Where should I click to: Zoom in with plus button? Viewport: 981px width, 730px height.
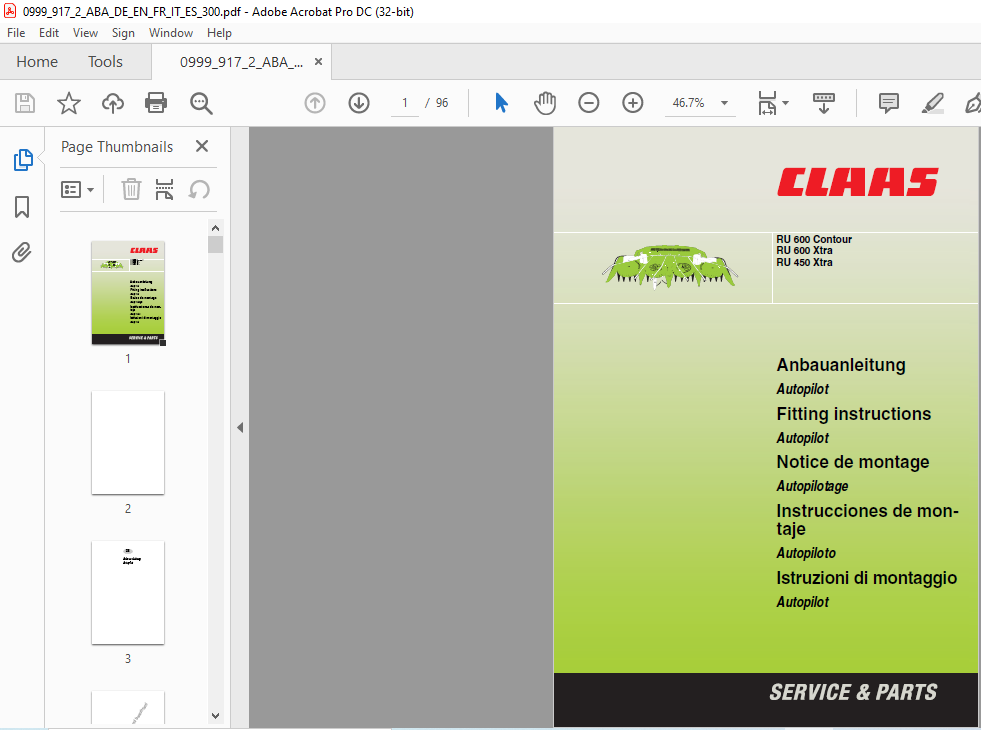pyautogui.click(x=633, y=103)
